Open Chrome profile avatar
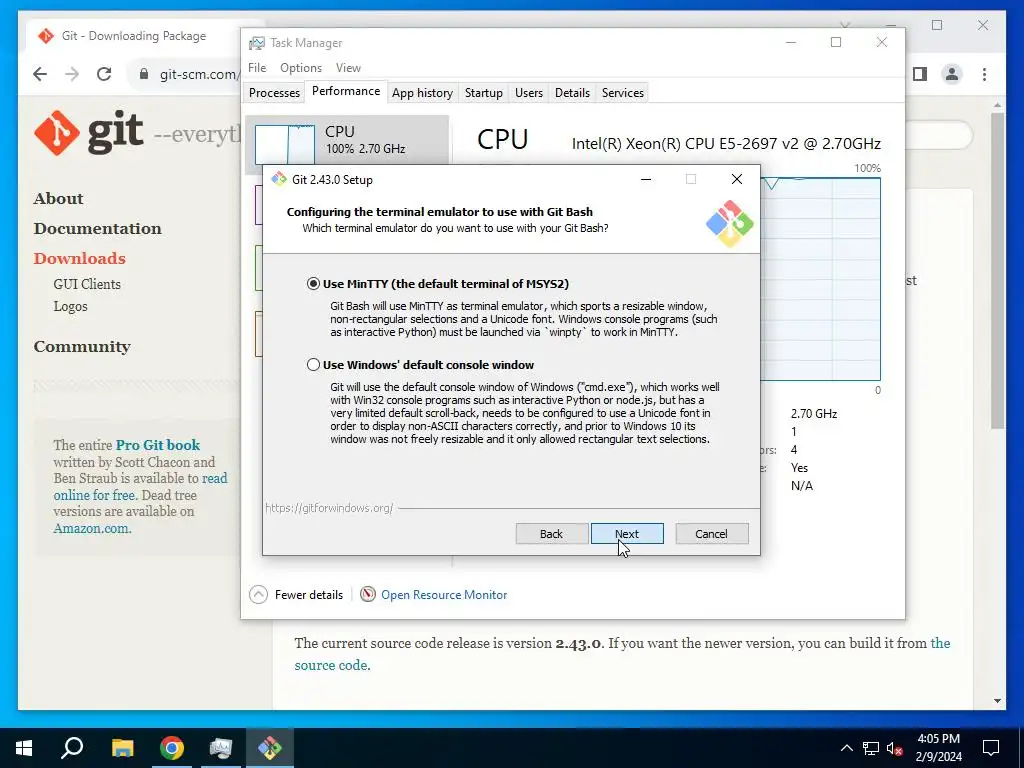Viewport: 1024px width, 768px height. [x=952, y=74]
